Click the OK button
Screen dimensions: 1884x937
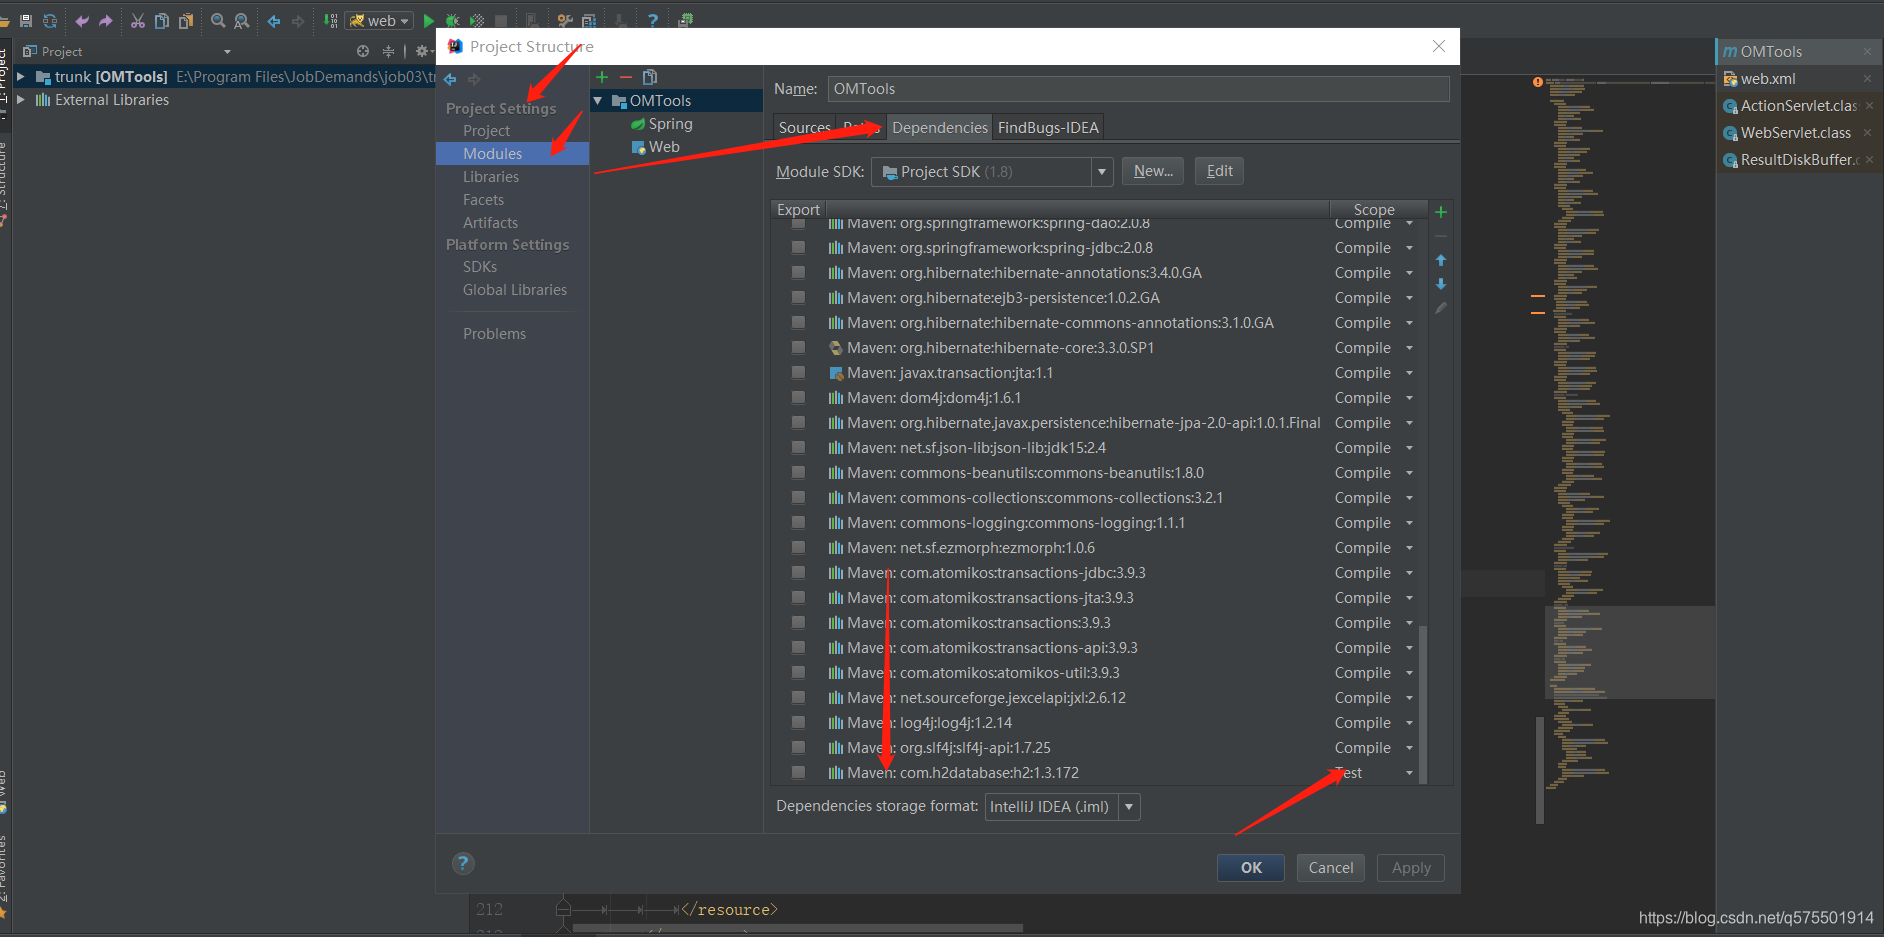pyautogui.click(x=1252, y=868)
